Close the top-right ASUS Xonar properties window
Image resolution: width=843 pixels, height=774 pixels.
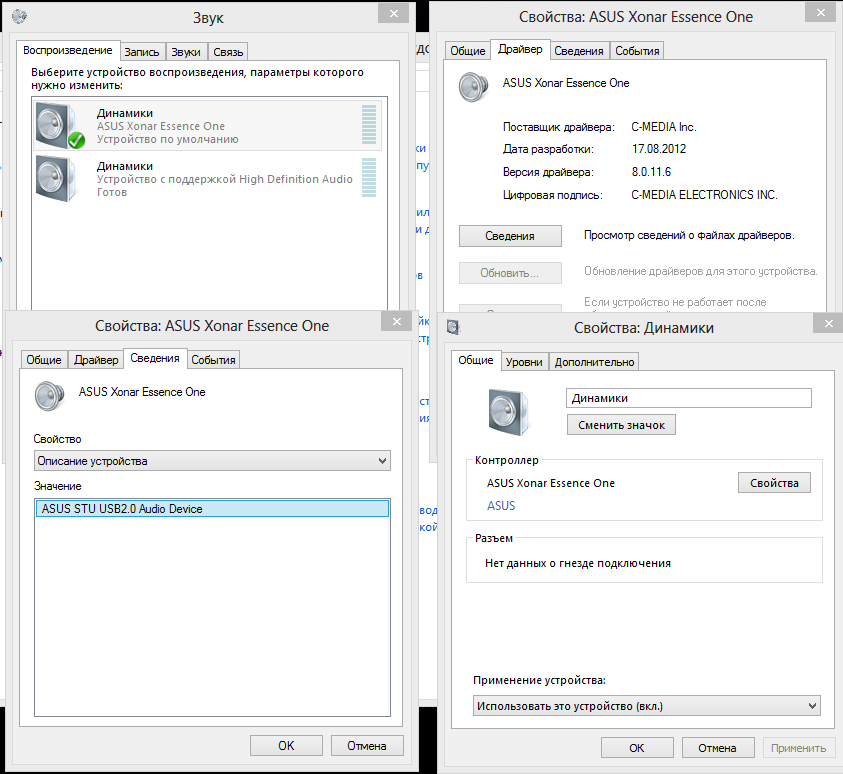coord(820,12)
